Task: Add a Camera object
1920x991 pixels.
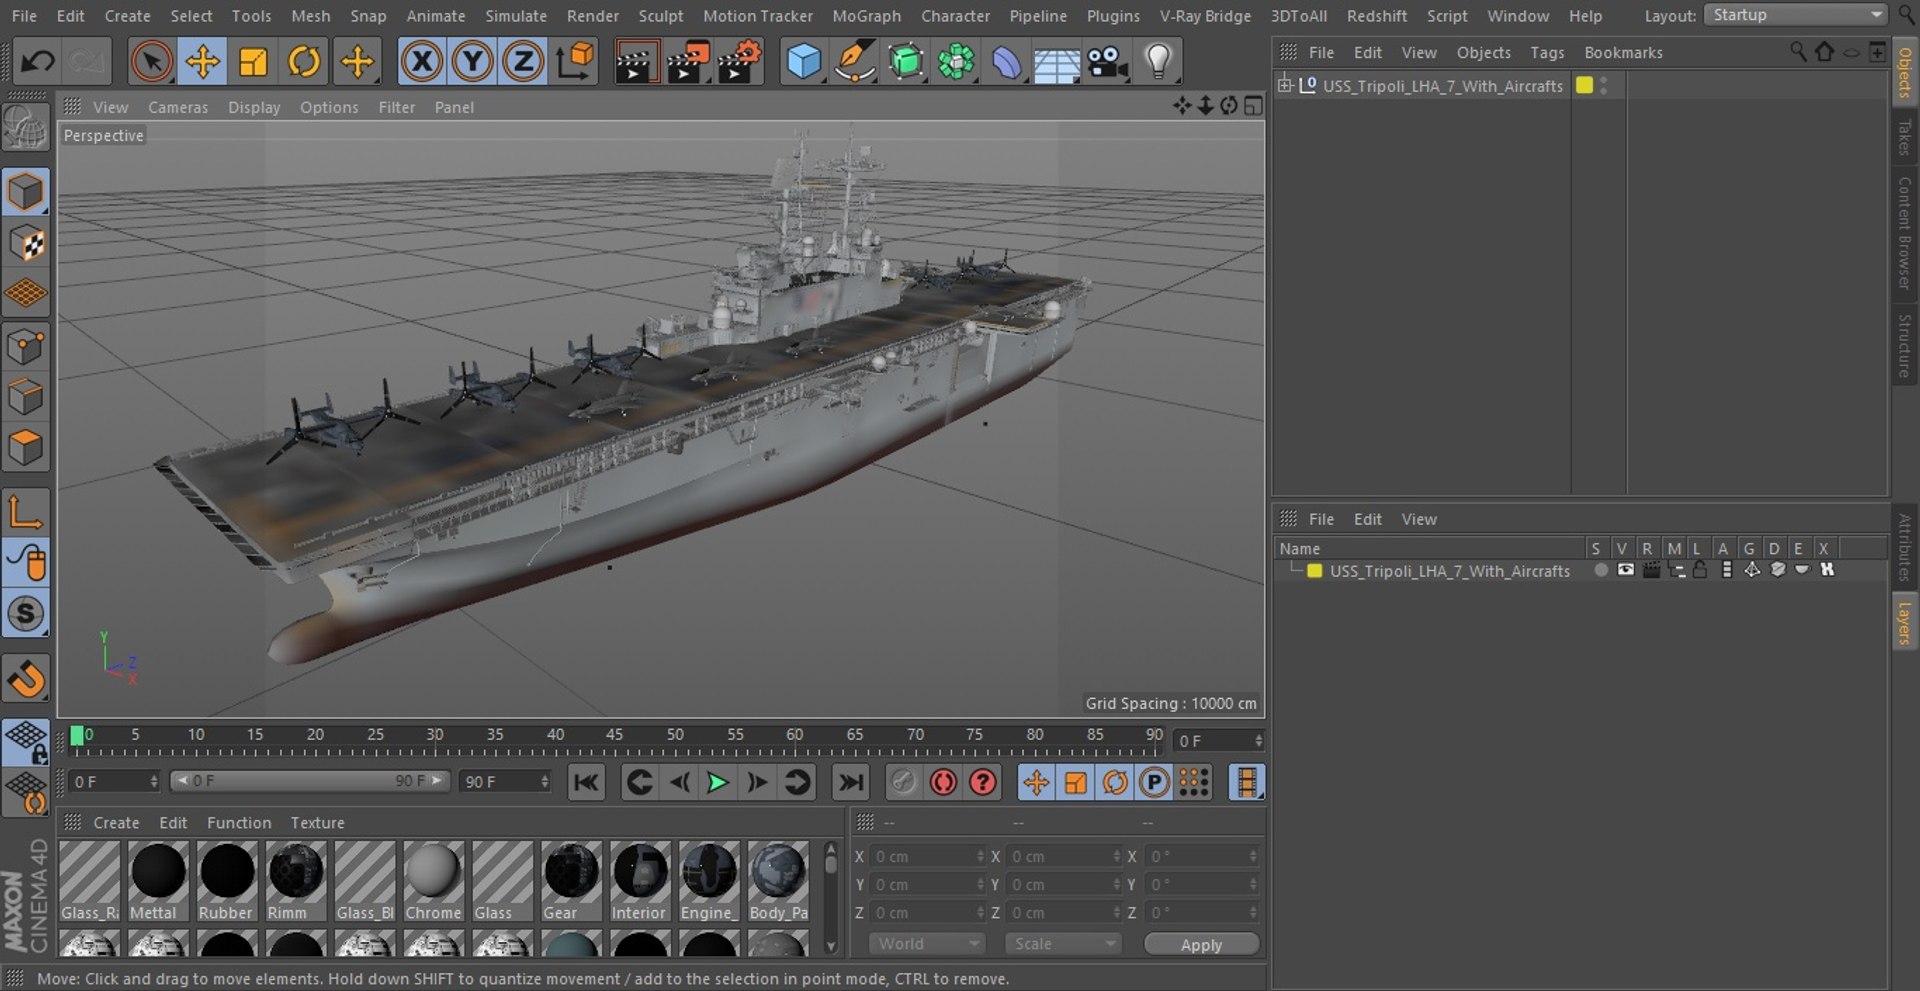Action: coord(1108,62)
